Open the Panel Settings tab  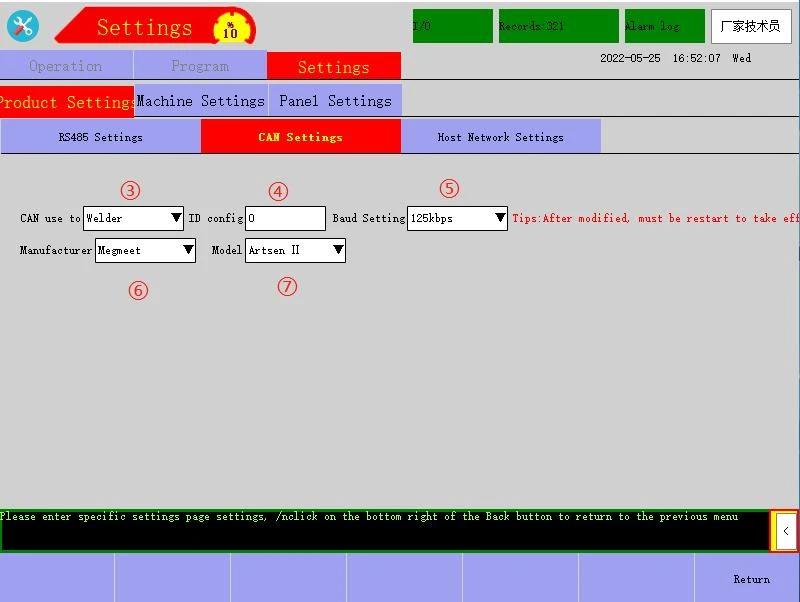coord(335,101)
